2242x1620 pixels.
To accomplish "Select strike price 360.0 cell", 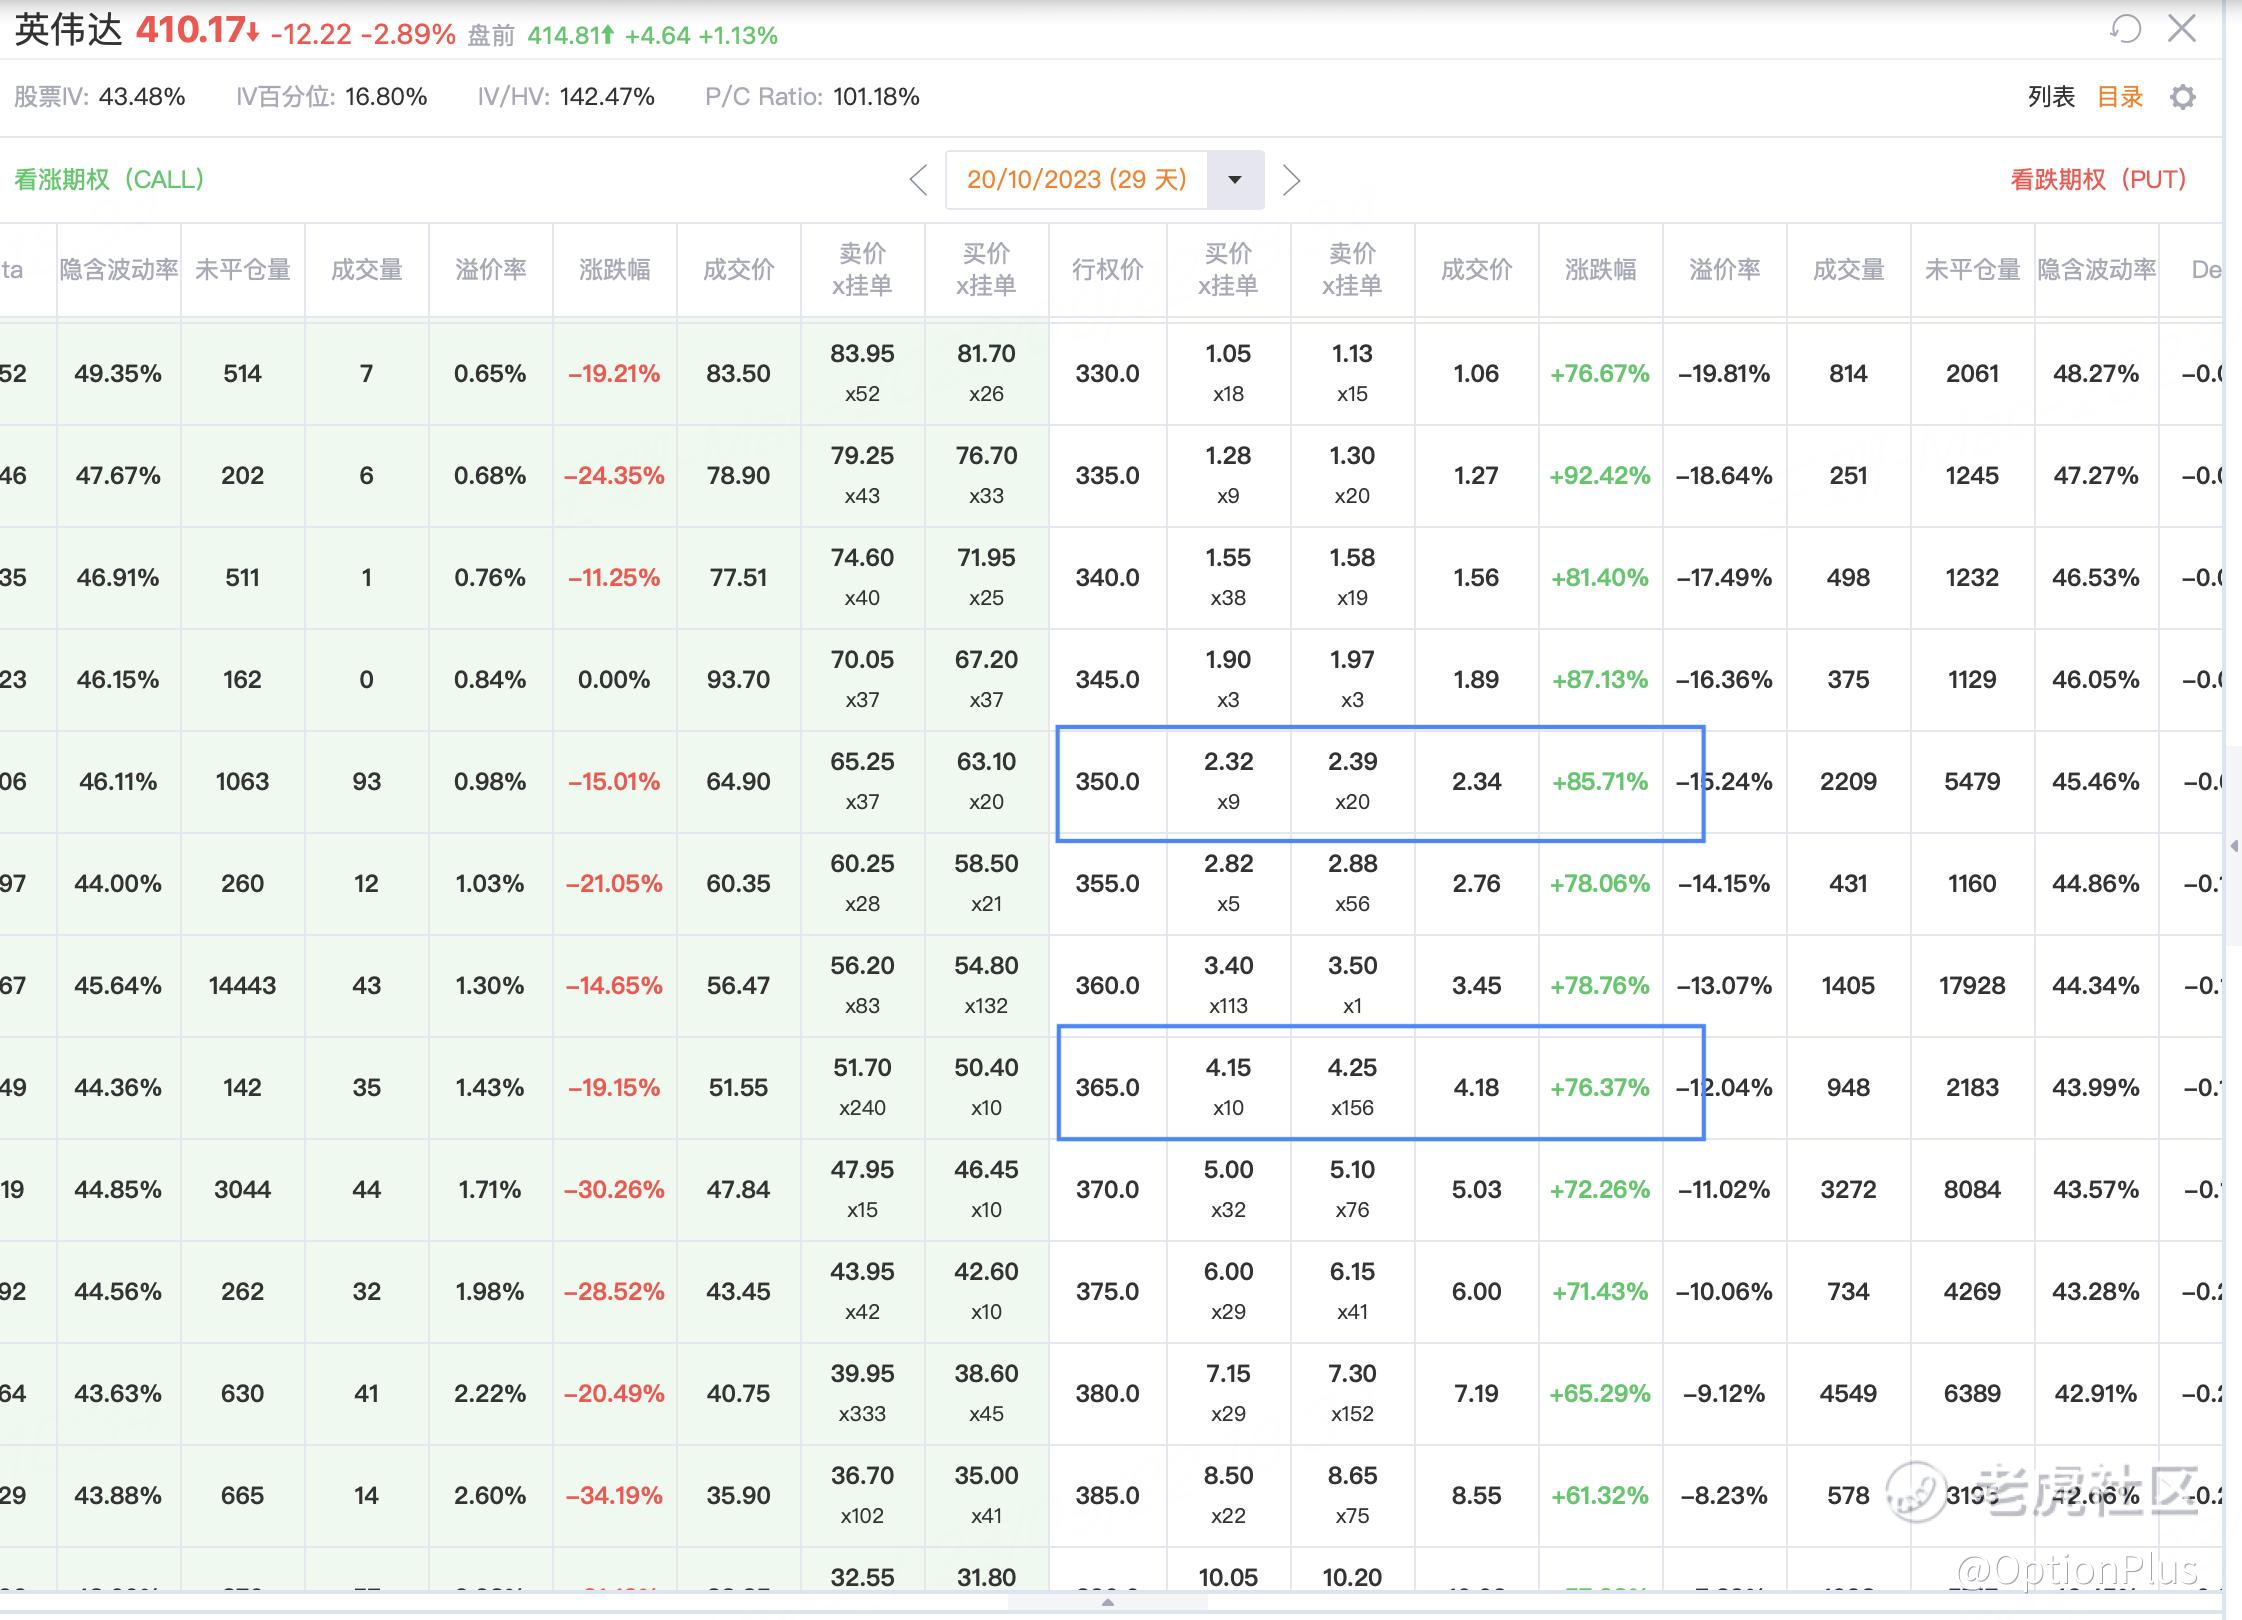I will (1107, 986).
